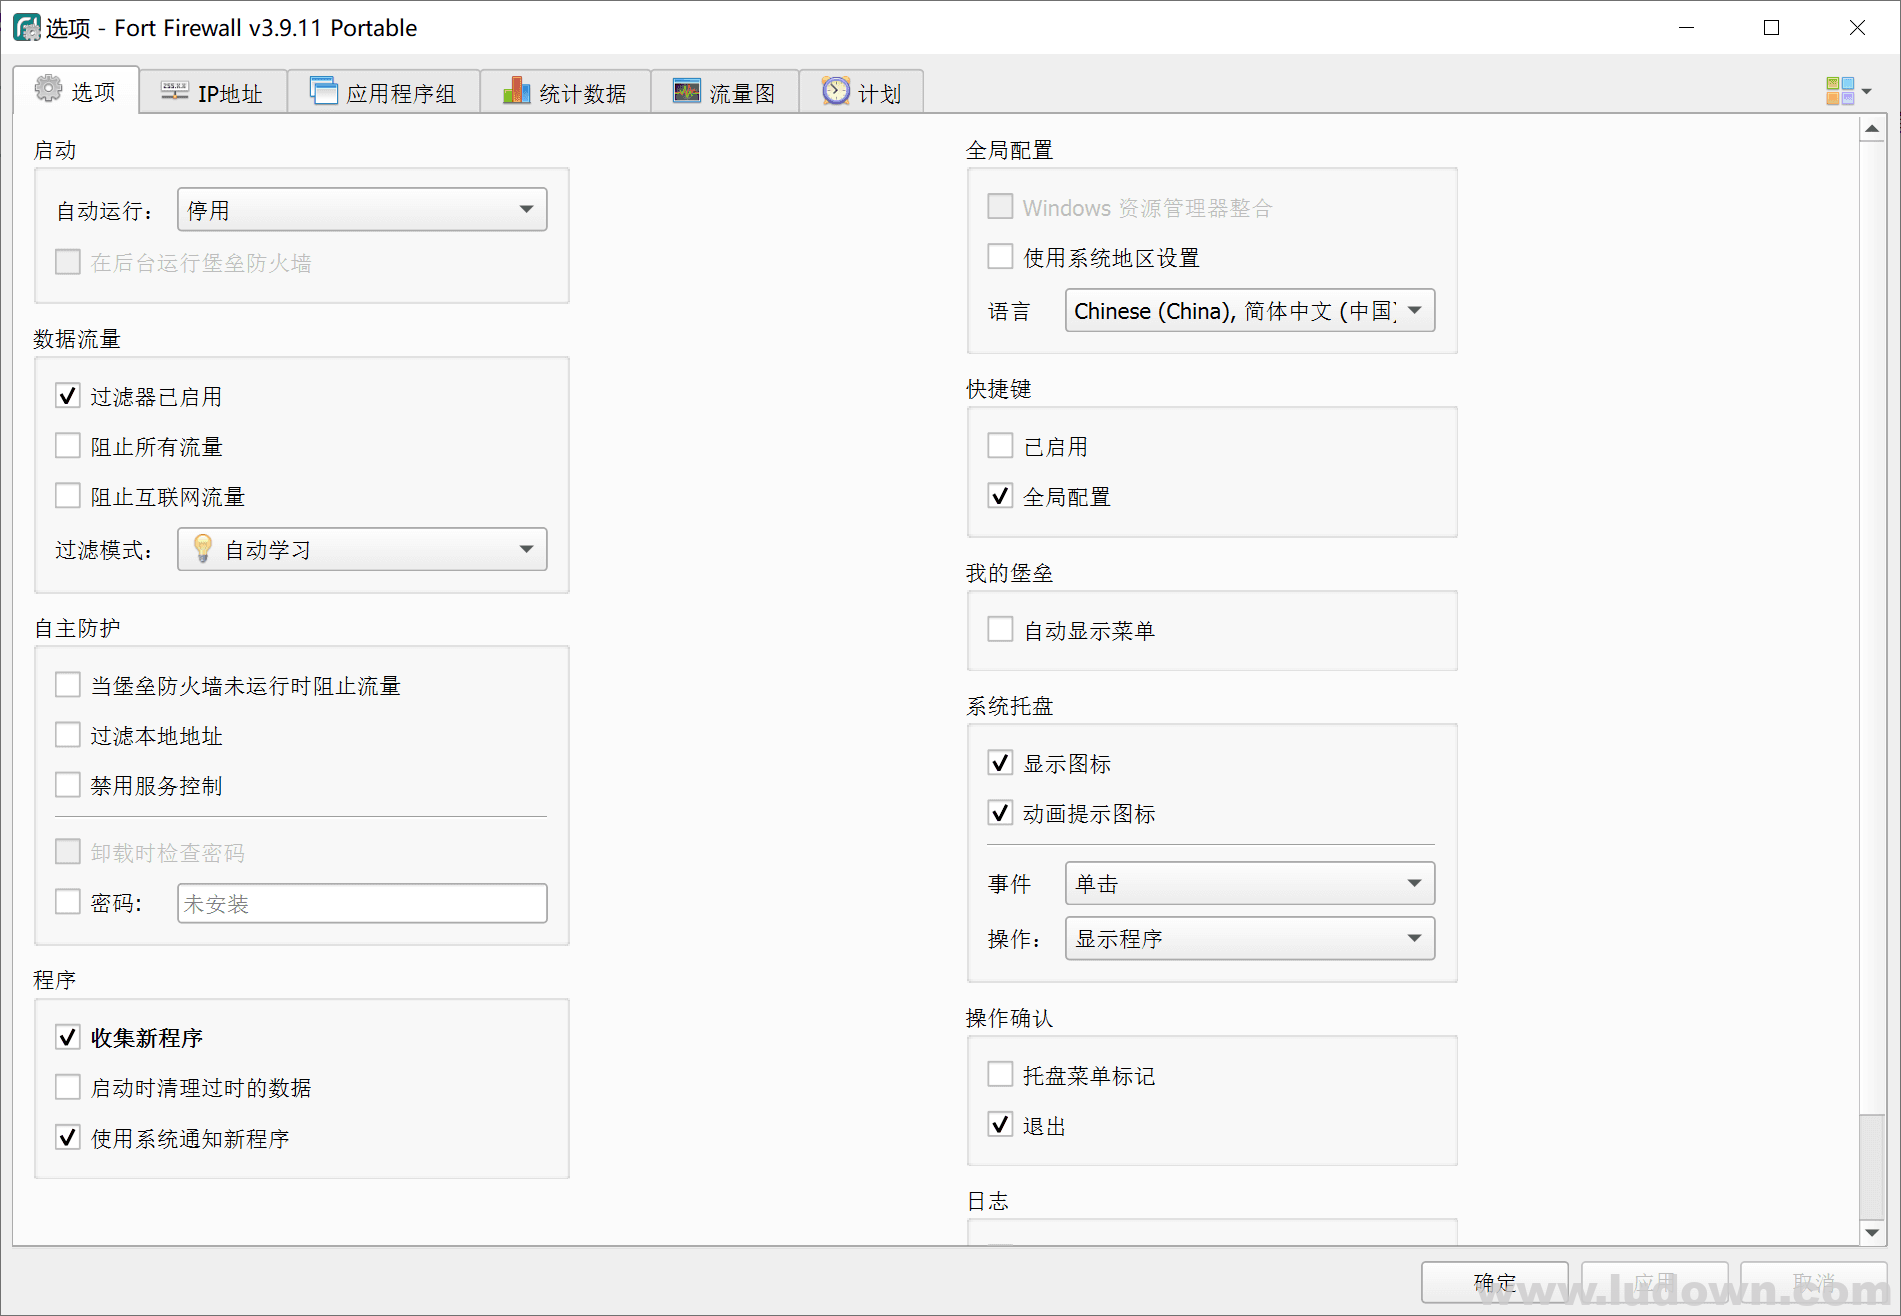Check 当堡垒防火墙未运行时阻止流量
The height and width of the screenshot is (1316, 1901).
(x=68, y=685)
